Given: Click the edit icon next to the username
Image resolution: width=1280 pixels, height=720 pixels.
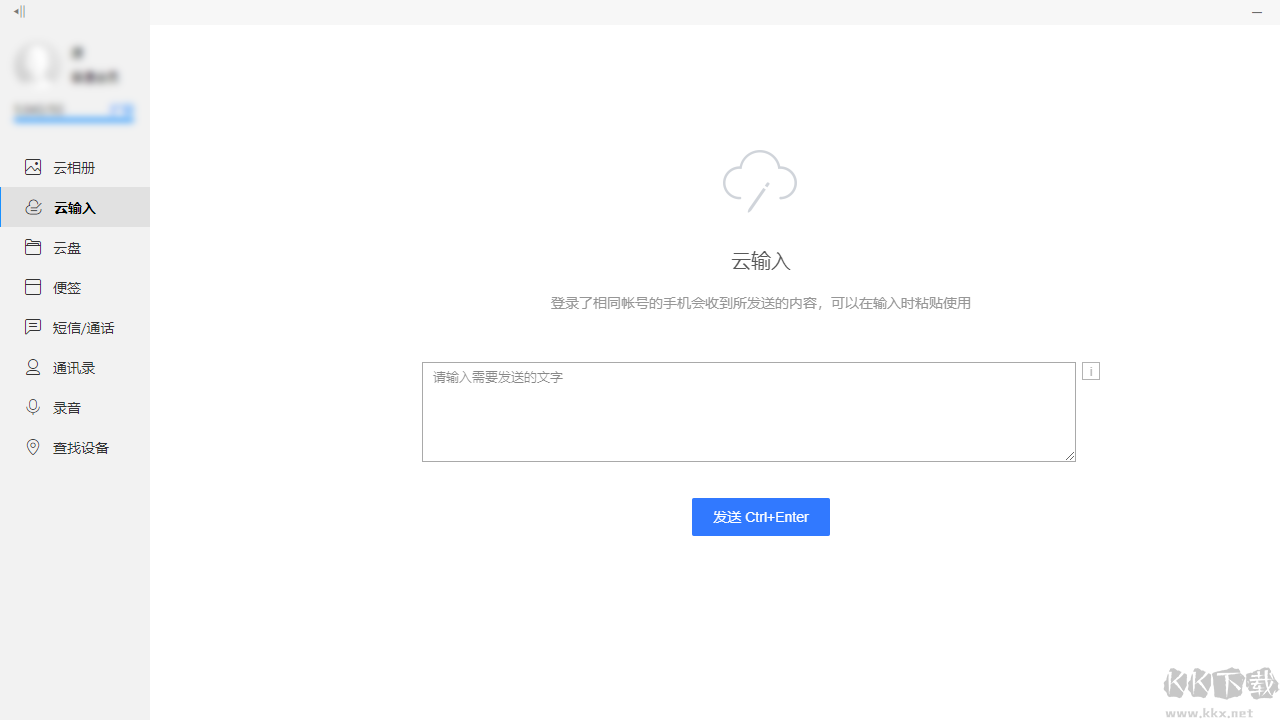Looking at the screenshot, I should tap(77, 51).
